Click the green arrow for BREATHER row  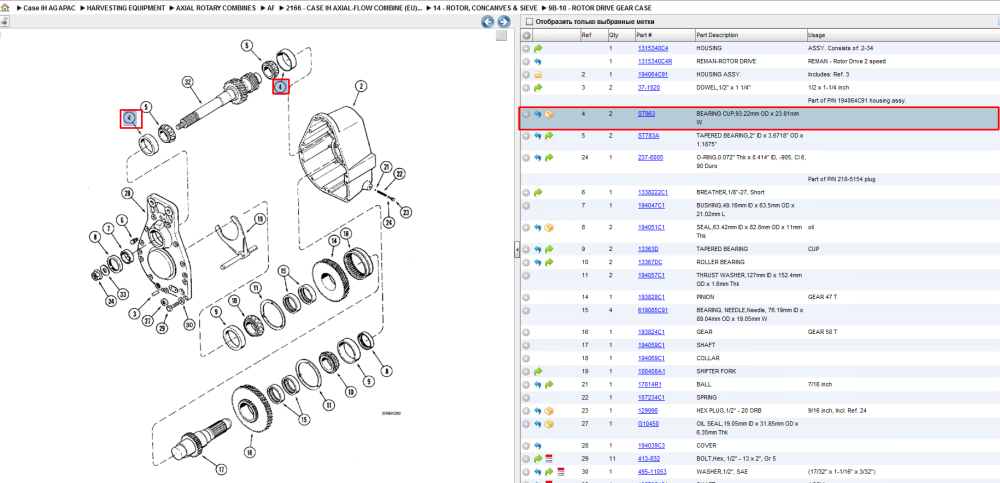click(x=538, y=192)
